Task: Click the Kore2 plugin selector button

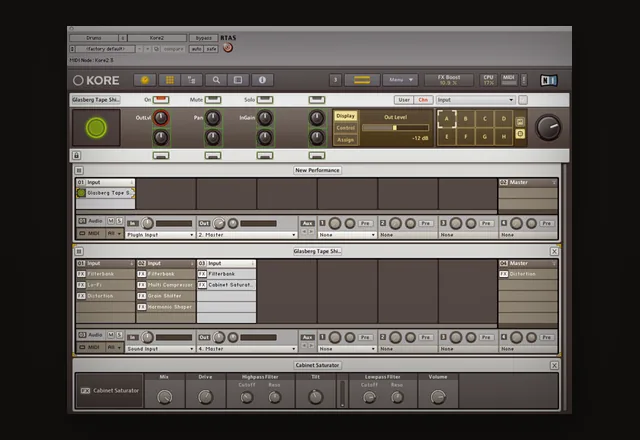Action: [157, 38]
